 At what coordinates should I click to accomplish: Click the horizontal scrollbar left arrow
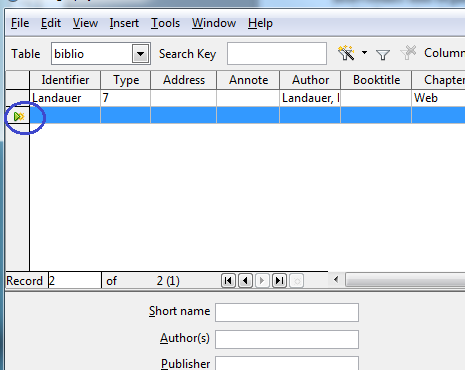click(336, 280)
